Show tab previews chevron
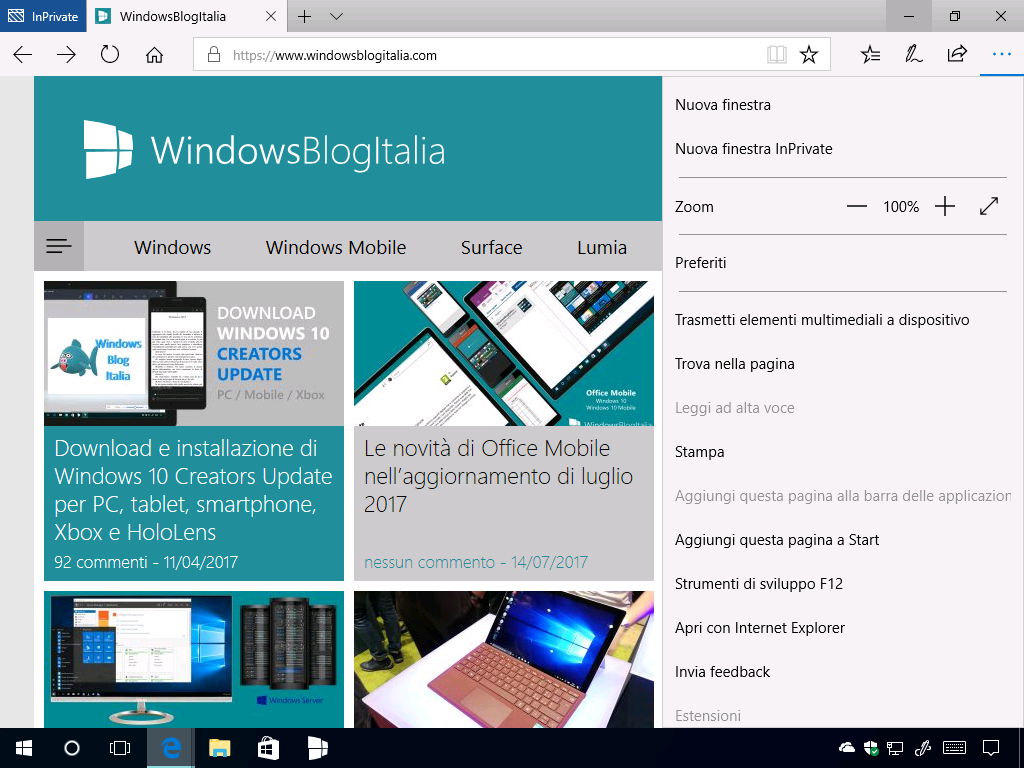 (336, 16)
